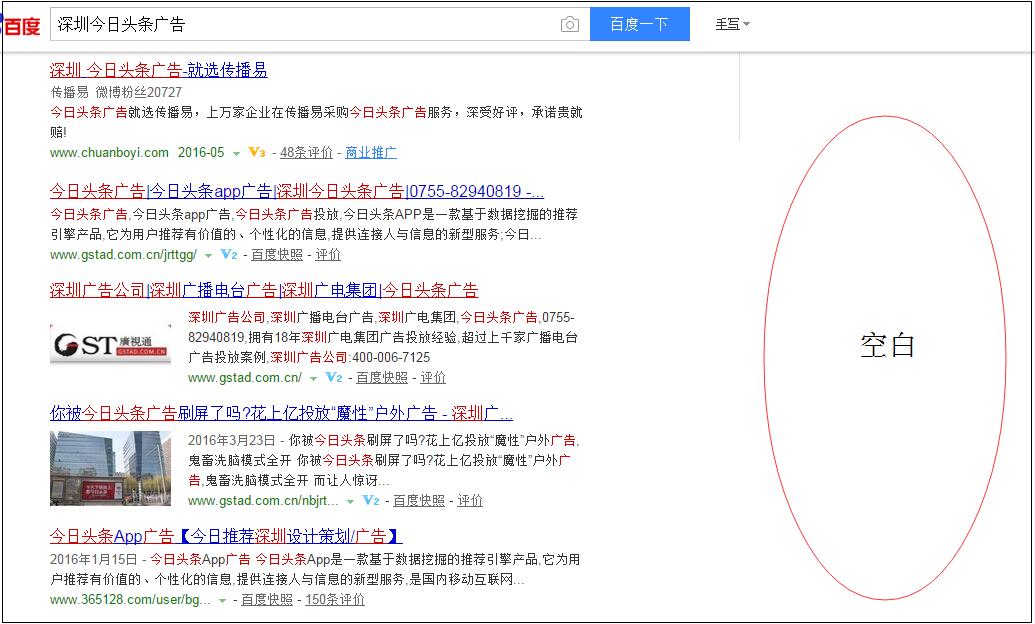This screenshot has width=1035, height=624.
Task: Open the 今日头条App广告 result title
Action: 225,535
